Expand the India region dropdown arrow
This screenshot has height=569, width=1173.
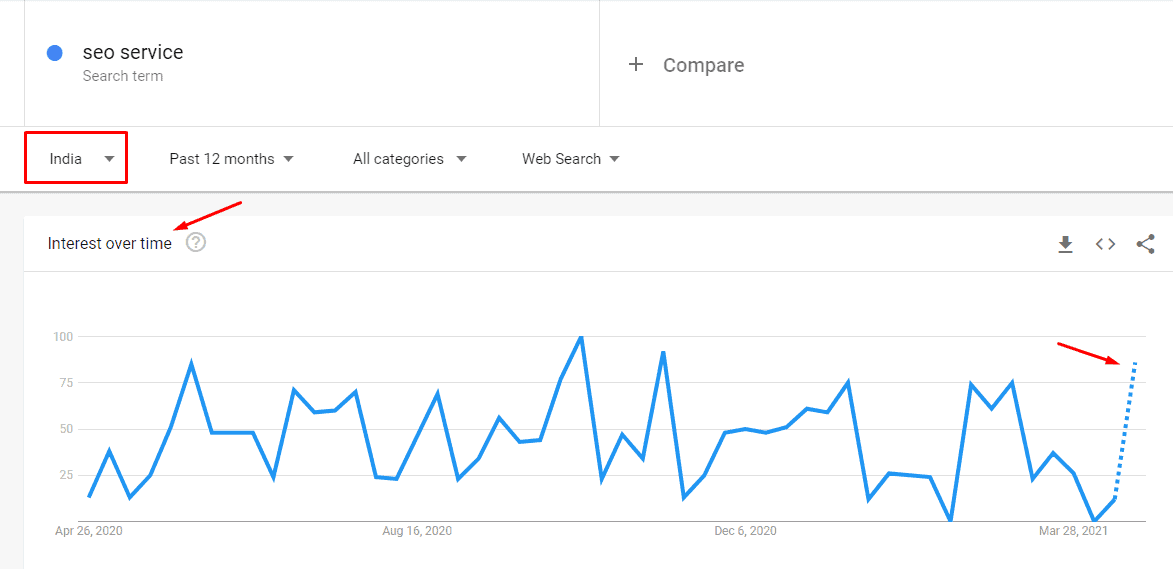point(109,159)
